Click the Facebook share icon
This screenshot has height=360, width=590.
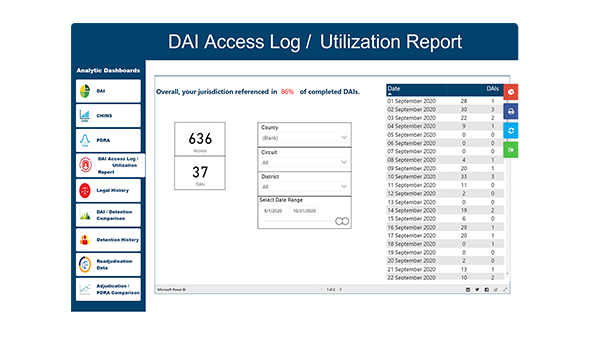tap(487, 290)
